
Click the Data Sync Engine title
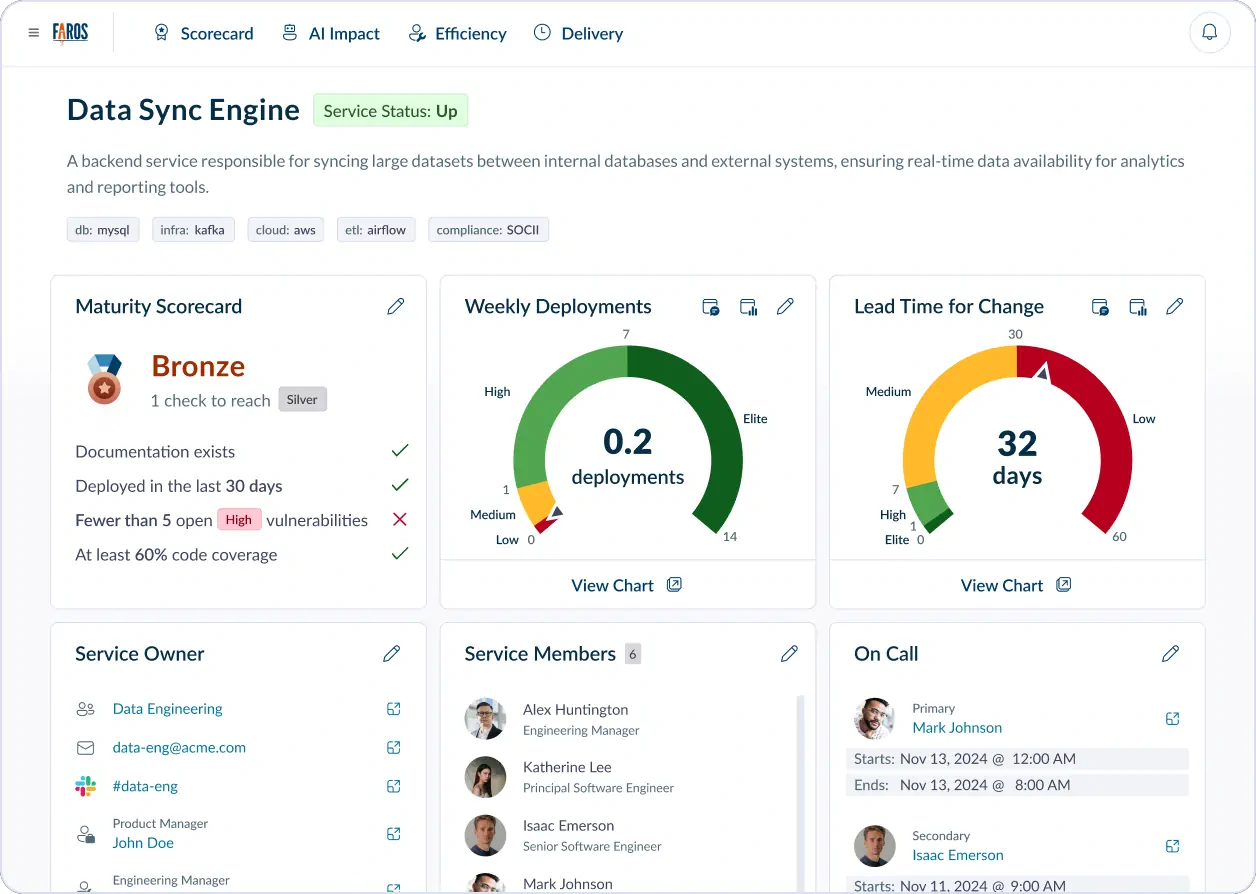(183, 110)
